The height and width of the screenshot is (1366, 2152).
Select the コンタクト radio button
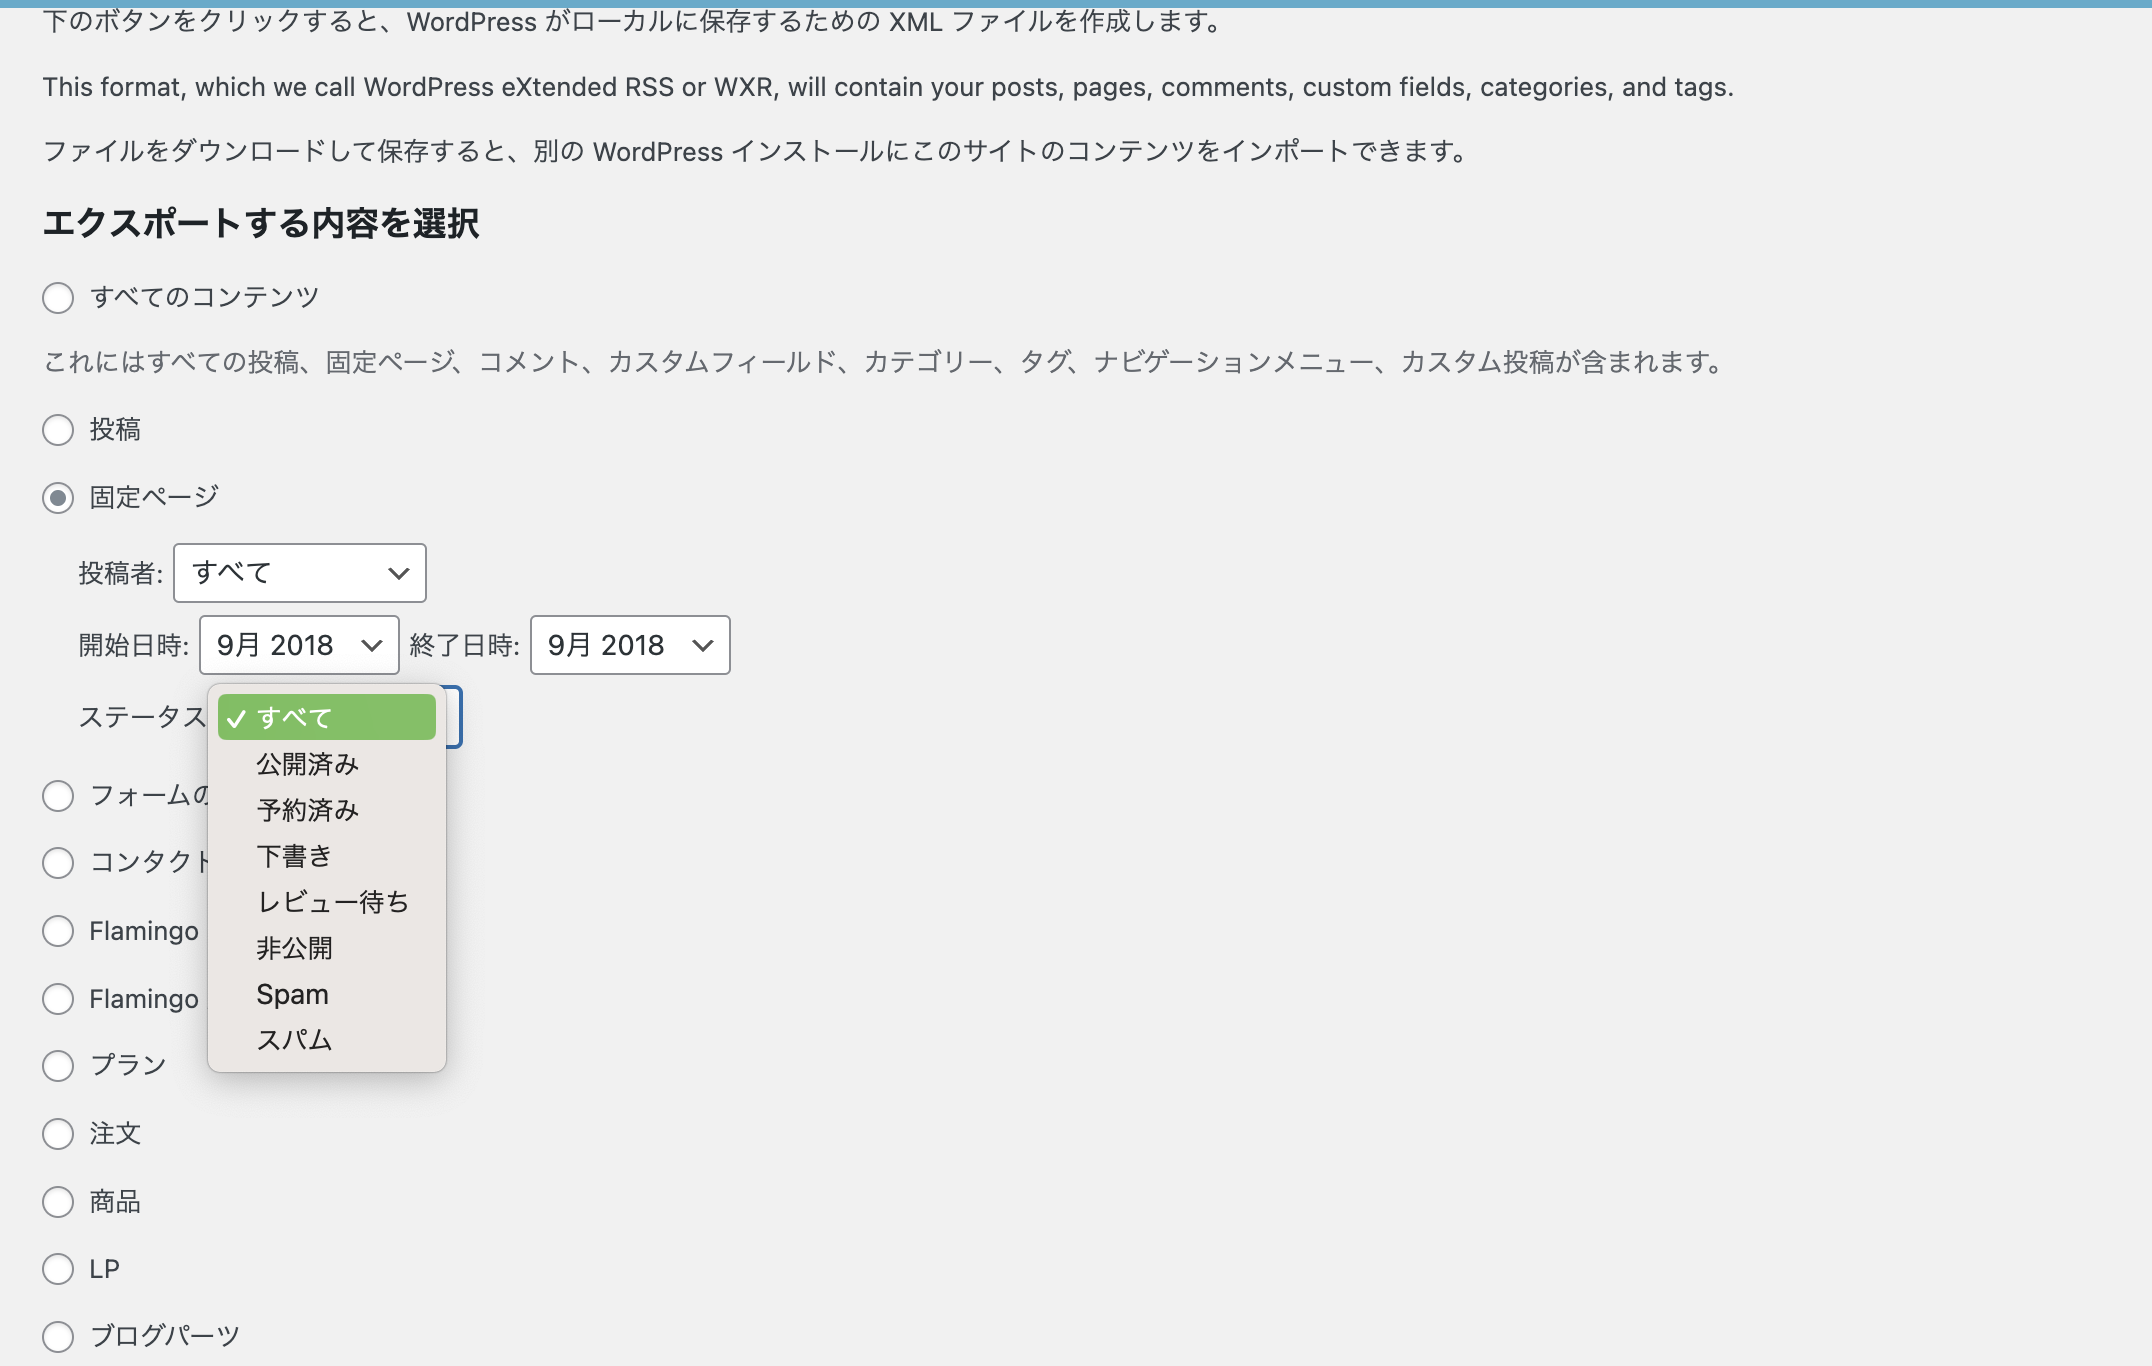pos(58,863)
